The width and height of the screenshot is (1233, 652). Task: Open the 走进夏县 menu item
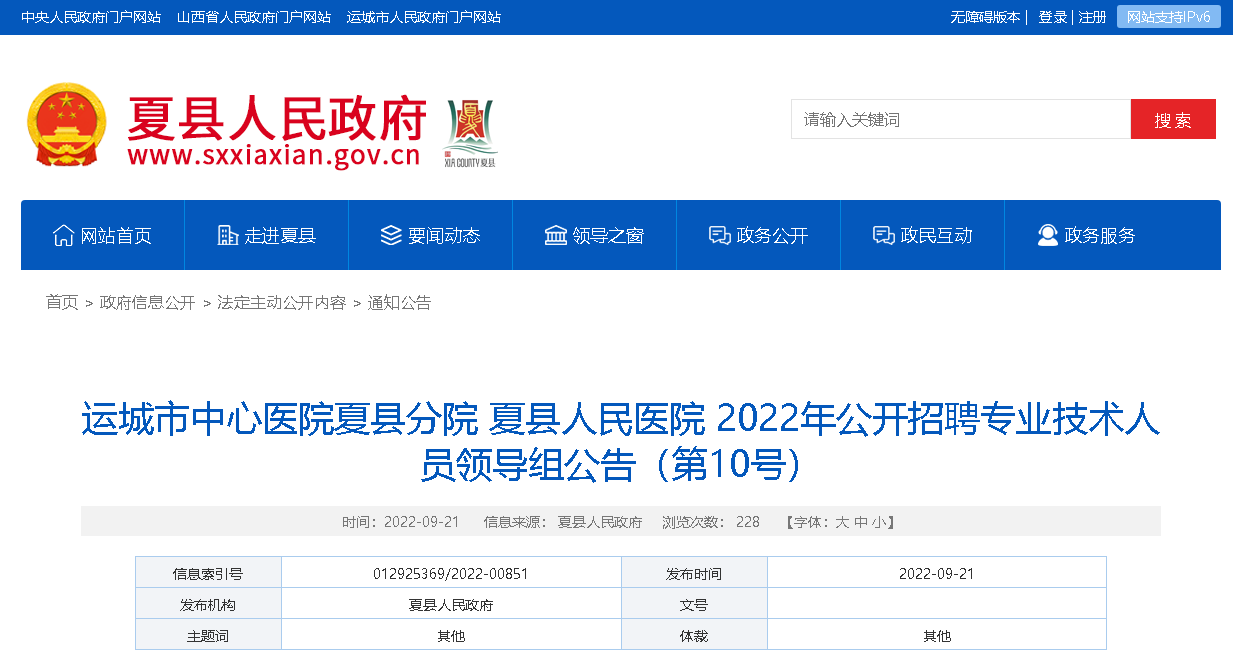(267, 235)
